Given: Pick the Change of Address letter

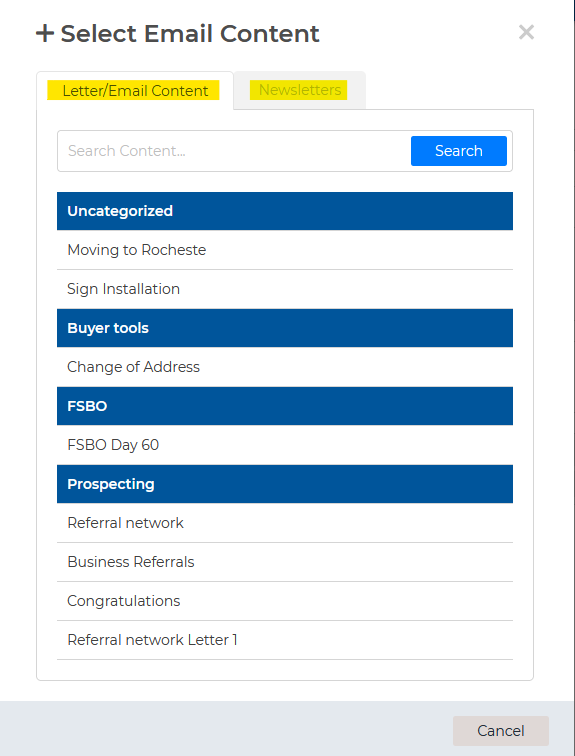Looking at the screenshot, I should pyautogui.click(x=285, y=367).
